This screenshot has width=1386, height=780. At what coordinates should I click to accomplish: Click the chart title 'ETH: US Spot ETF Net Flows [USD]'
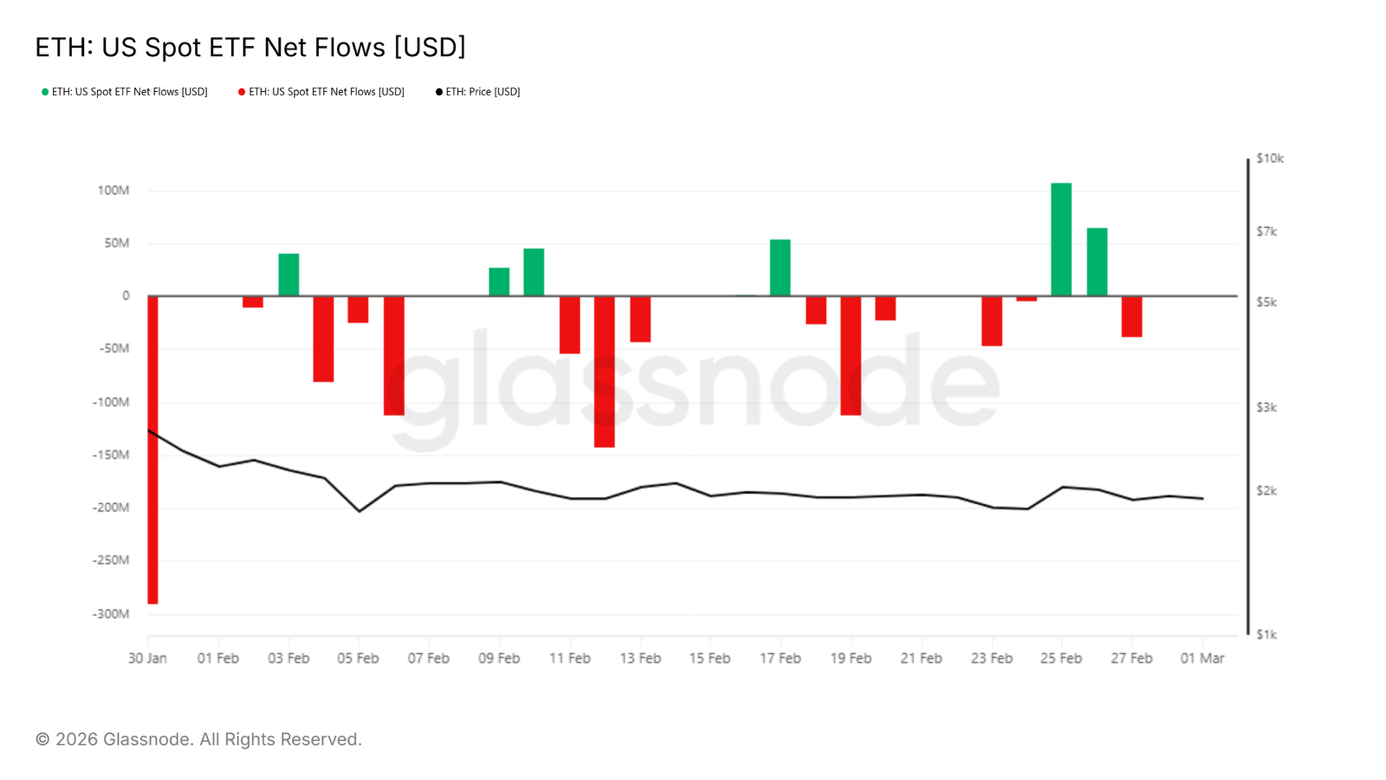click(x=250, y=47)
